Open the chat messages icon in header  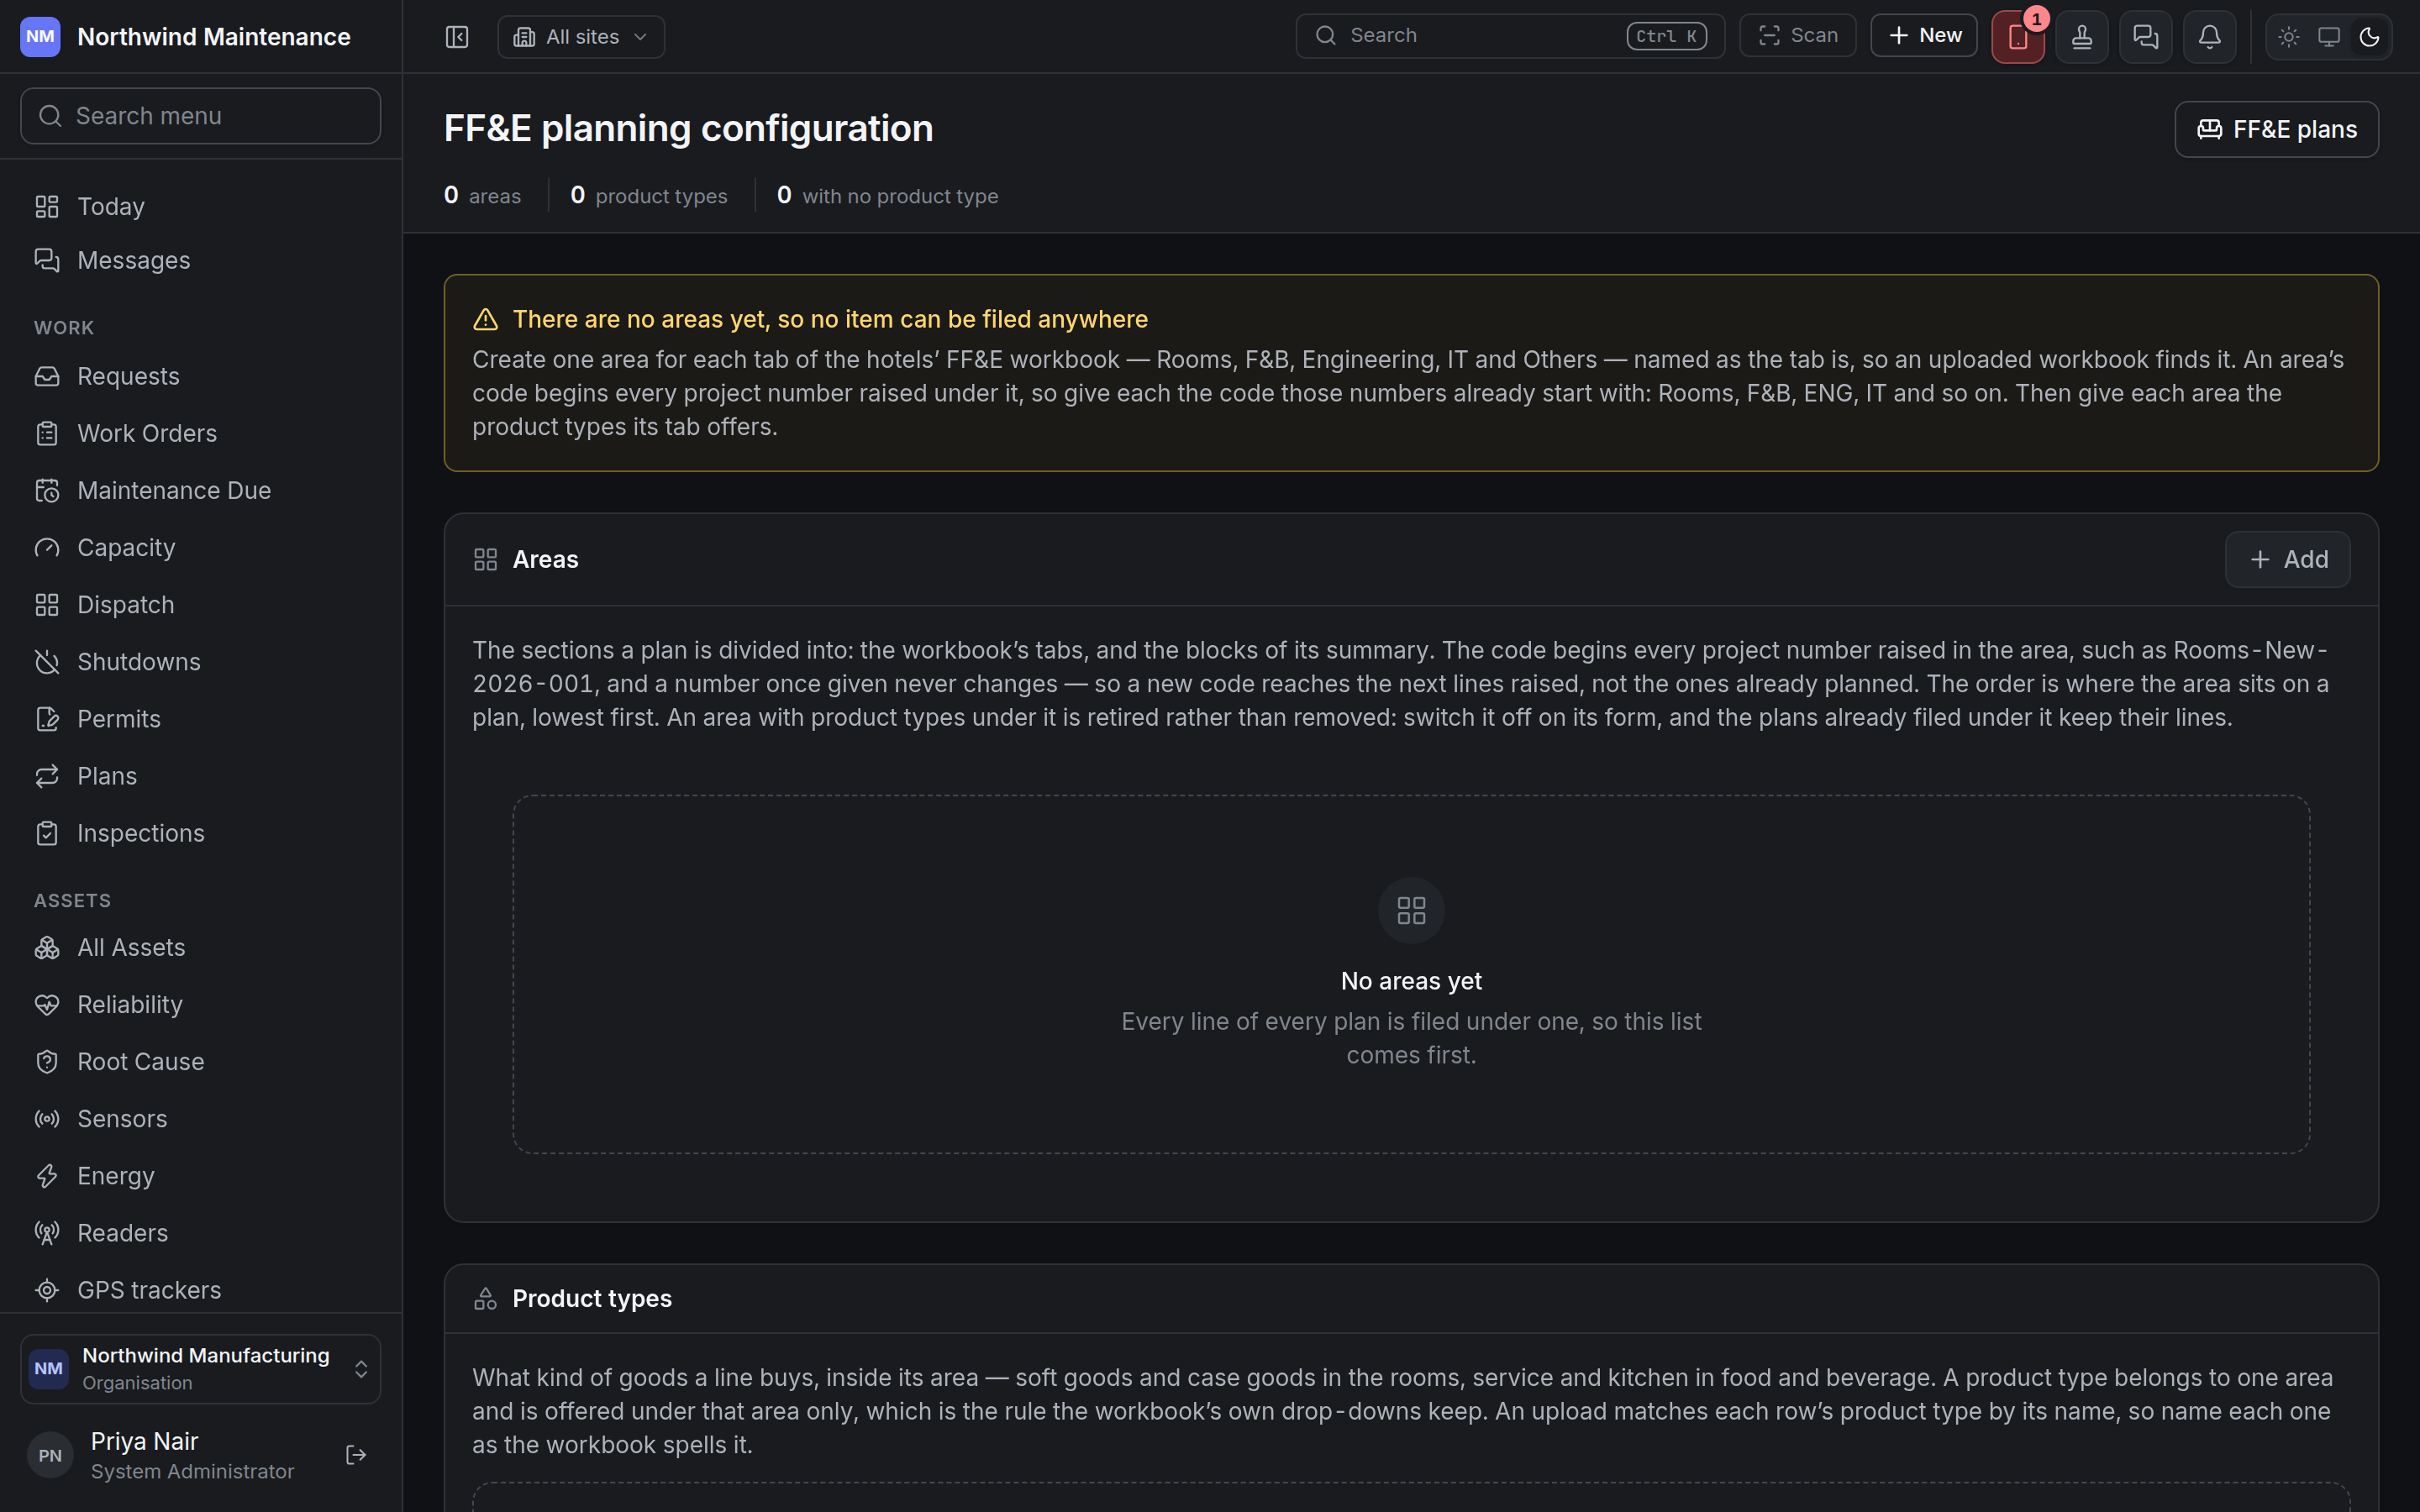coord(2145,37)
